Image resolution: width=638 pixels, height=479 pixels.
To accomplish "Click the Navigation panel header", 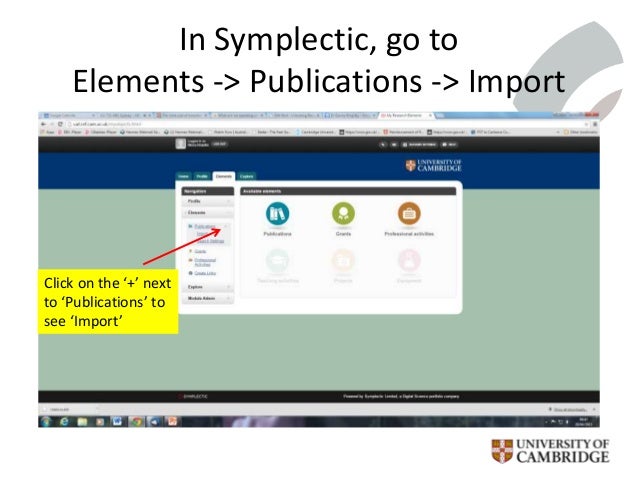I will point(208,191).
